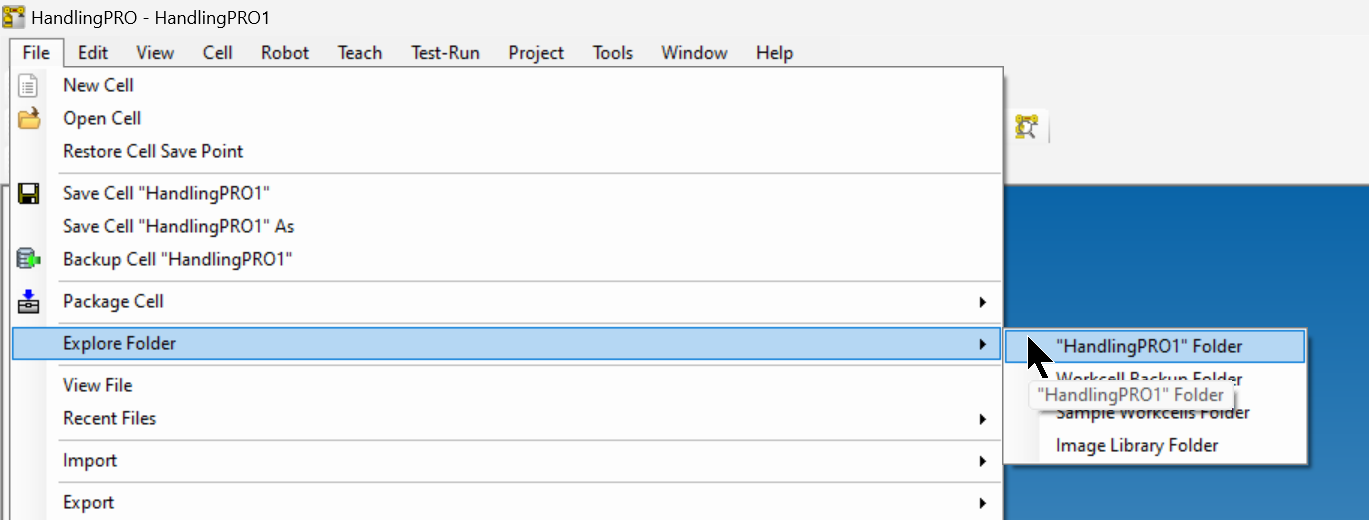Screen dimensions: 1369x520
Task: Click the New Cell document icon
Action: click(29, 86)
